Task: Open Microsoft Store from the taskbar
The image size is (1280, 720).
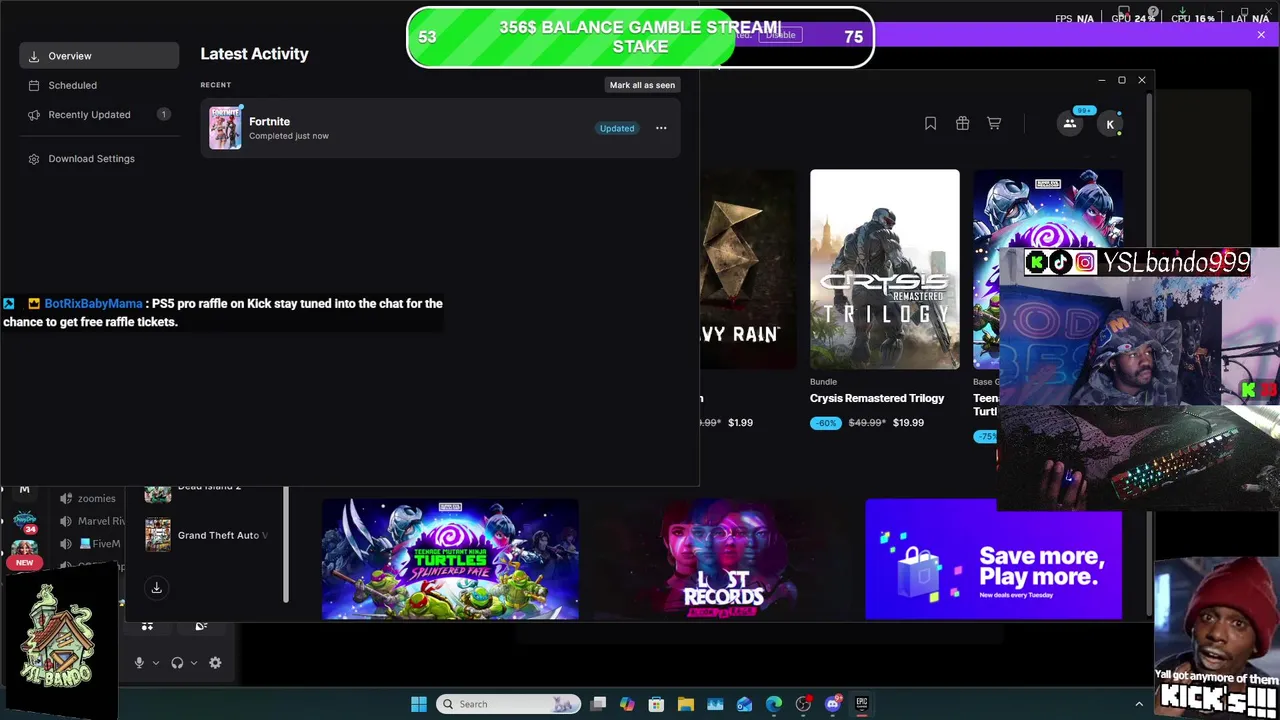Action: tap(656, 704)
